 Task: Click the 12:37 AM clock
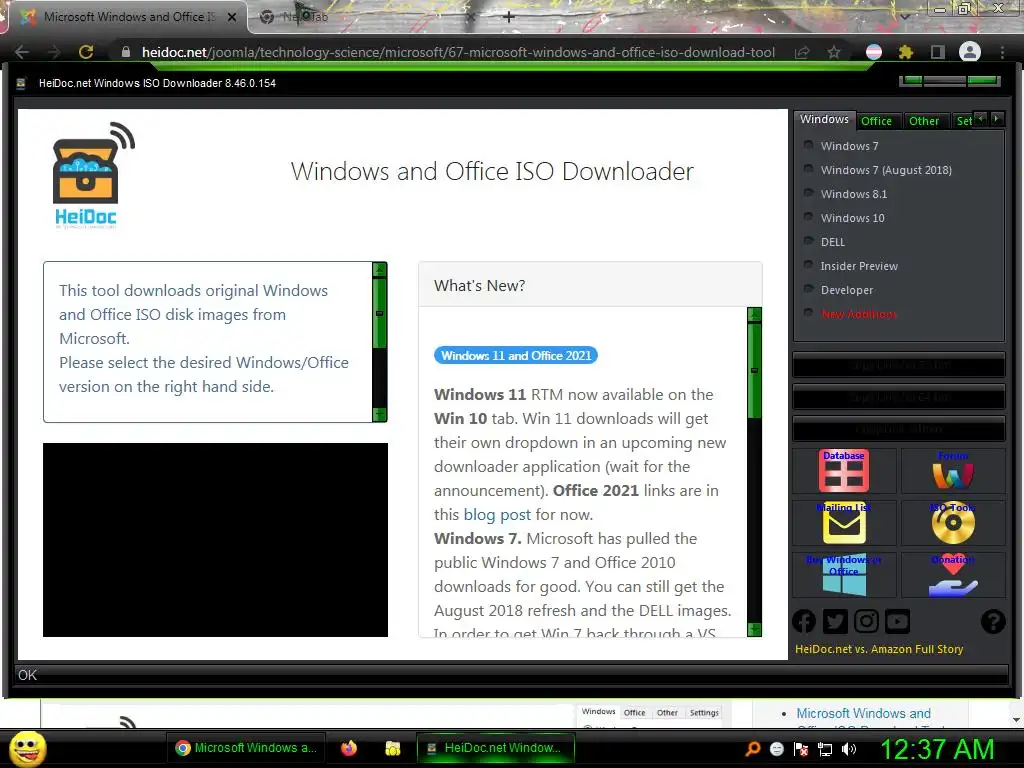pyautogui.click(x=938, y=749)
